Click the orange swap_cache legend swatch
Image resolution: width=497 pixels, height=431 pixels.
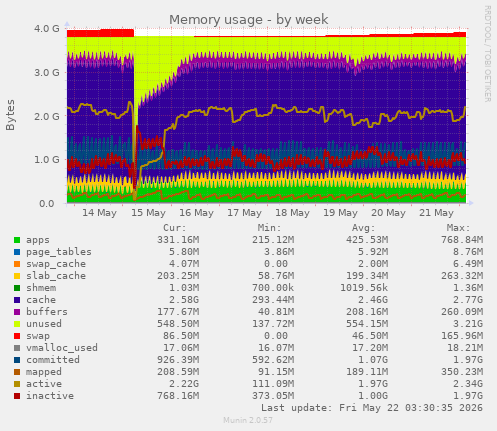[x=17, y=264]
